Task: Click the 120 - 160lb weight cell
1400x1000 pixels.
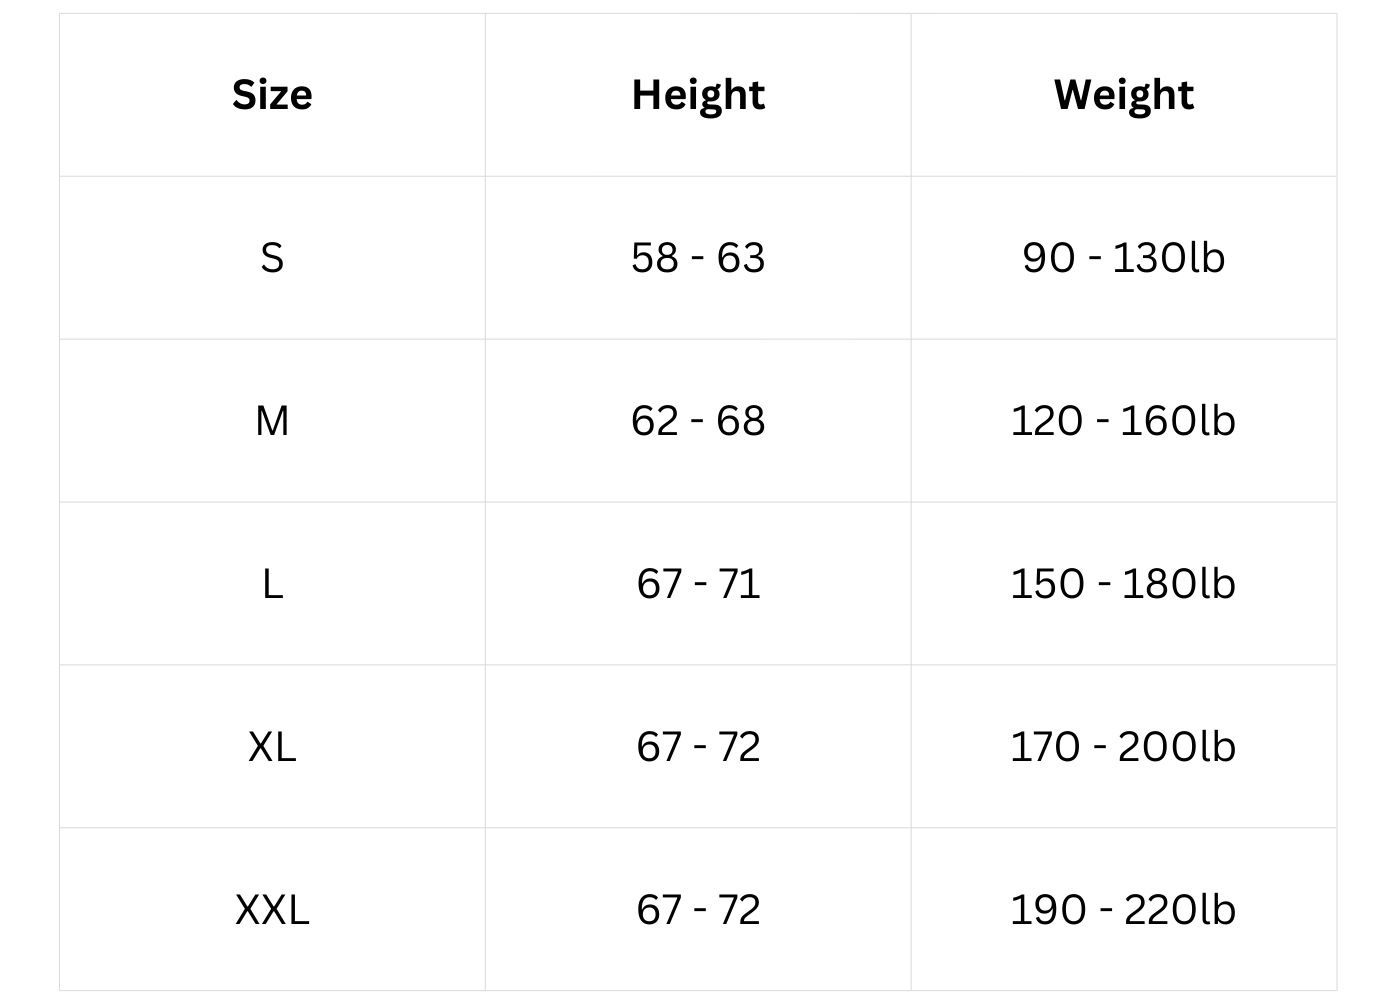Action: tap(1123, 421)
